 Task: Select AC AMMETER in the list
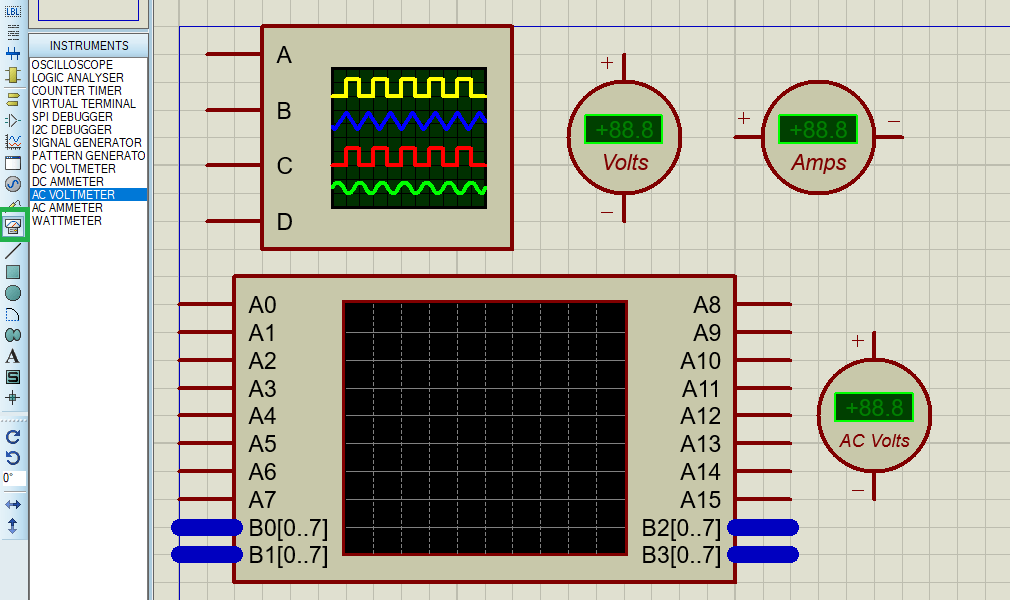click(x=89, y=208)
